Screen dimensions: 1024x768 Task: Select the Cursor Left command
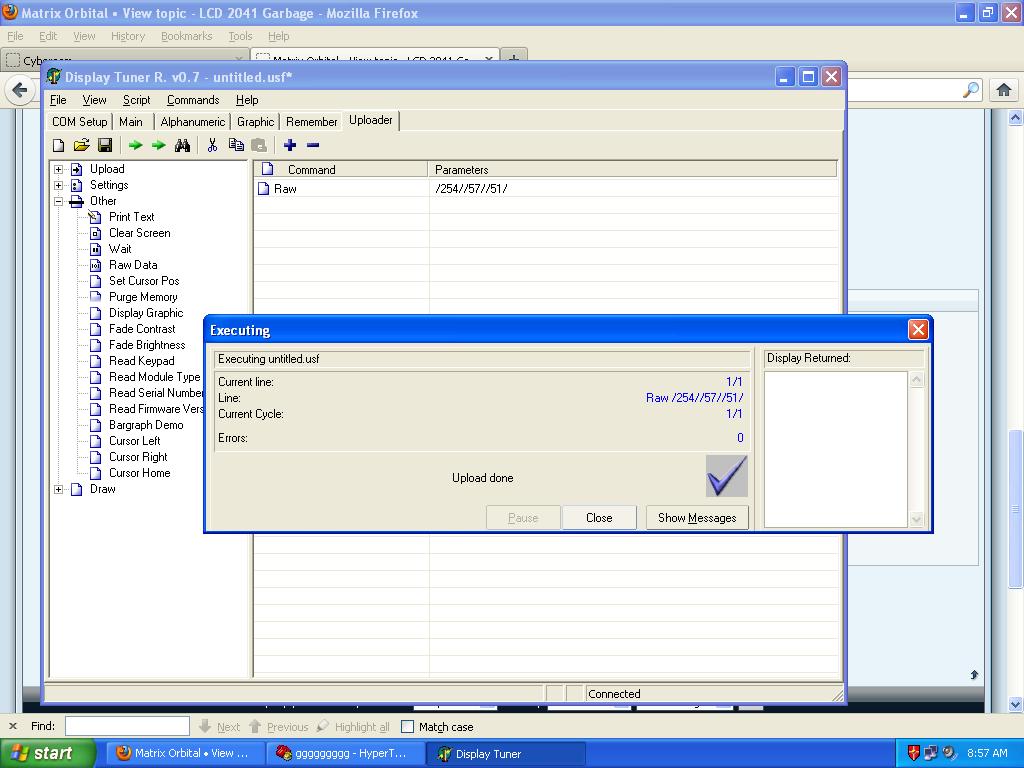(x=135, y=441)
